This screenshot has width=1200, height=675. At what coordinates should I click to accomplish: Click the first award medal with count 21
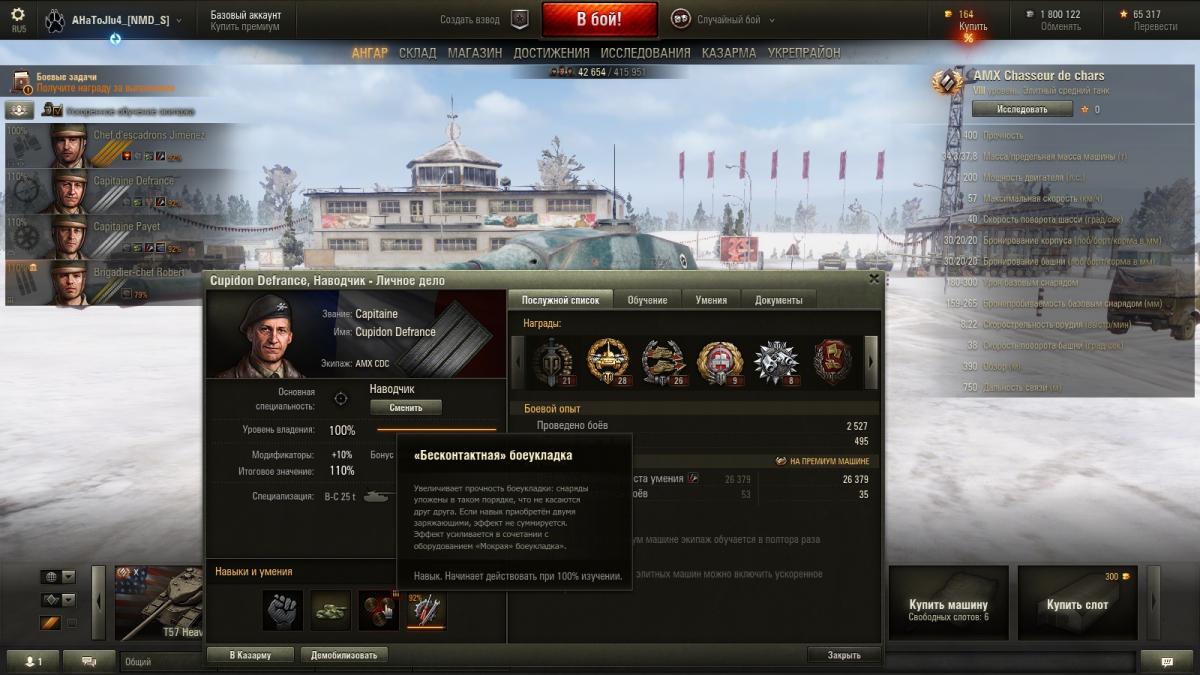552,361
